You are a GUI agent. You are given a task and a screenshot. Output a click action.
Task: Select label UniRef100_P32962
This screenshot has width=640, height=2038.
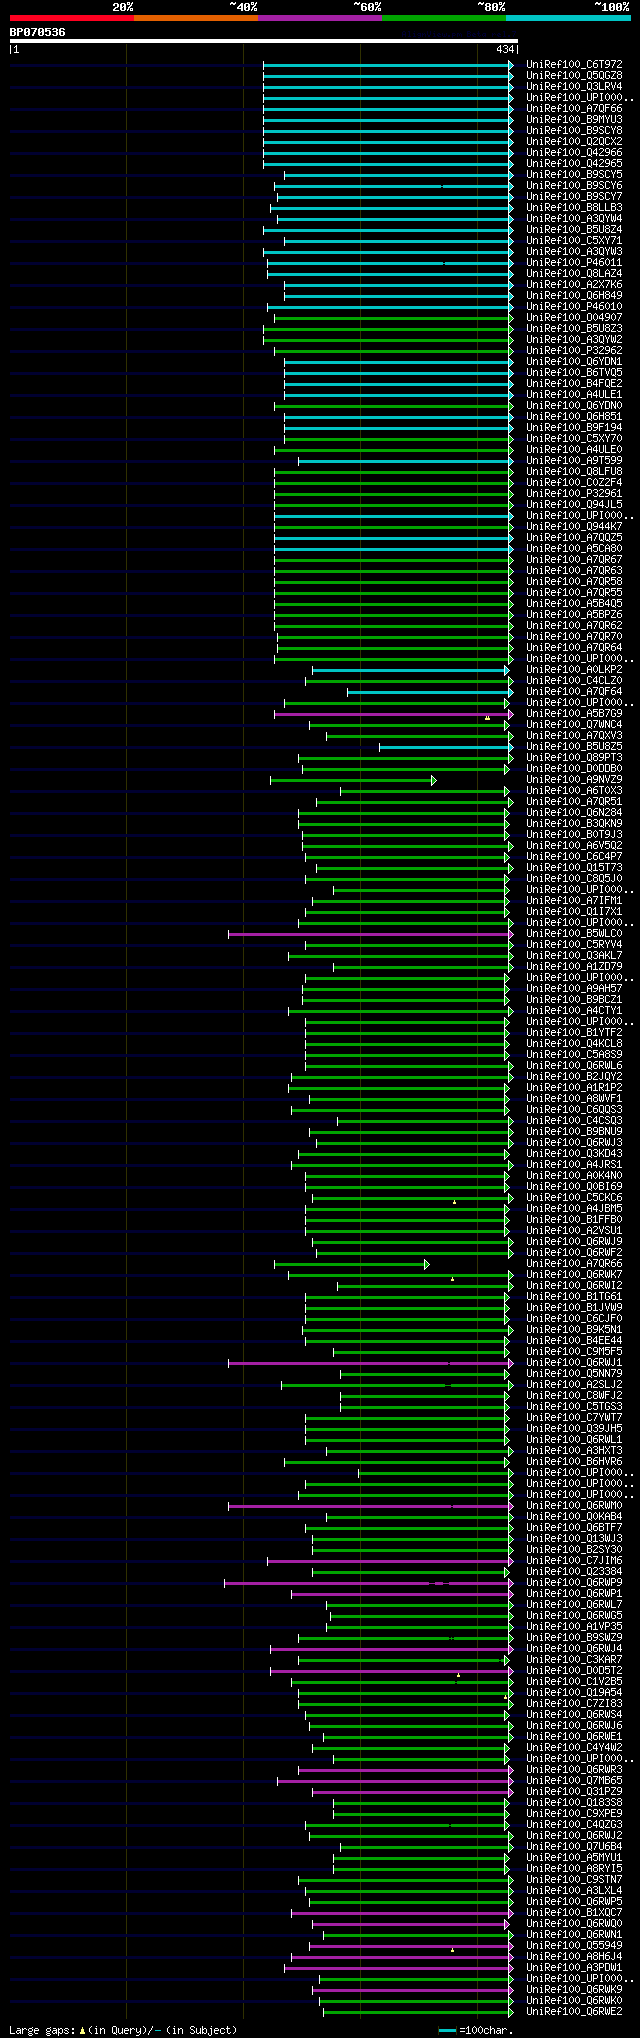574,351
